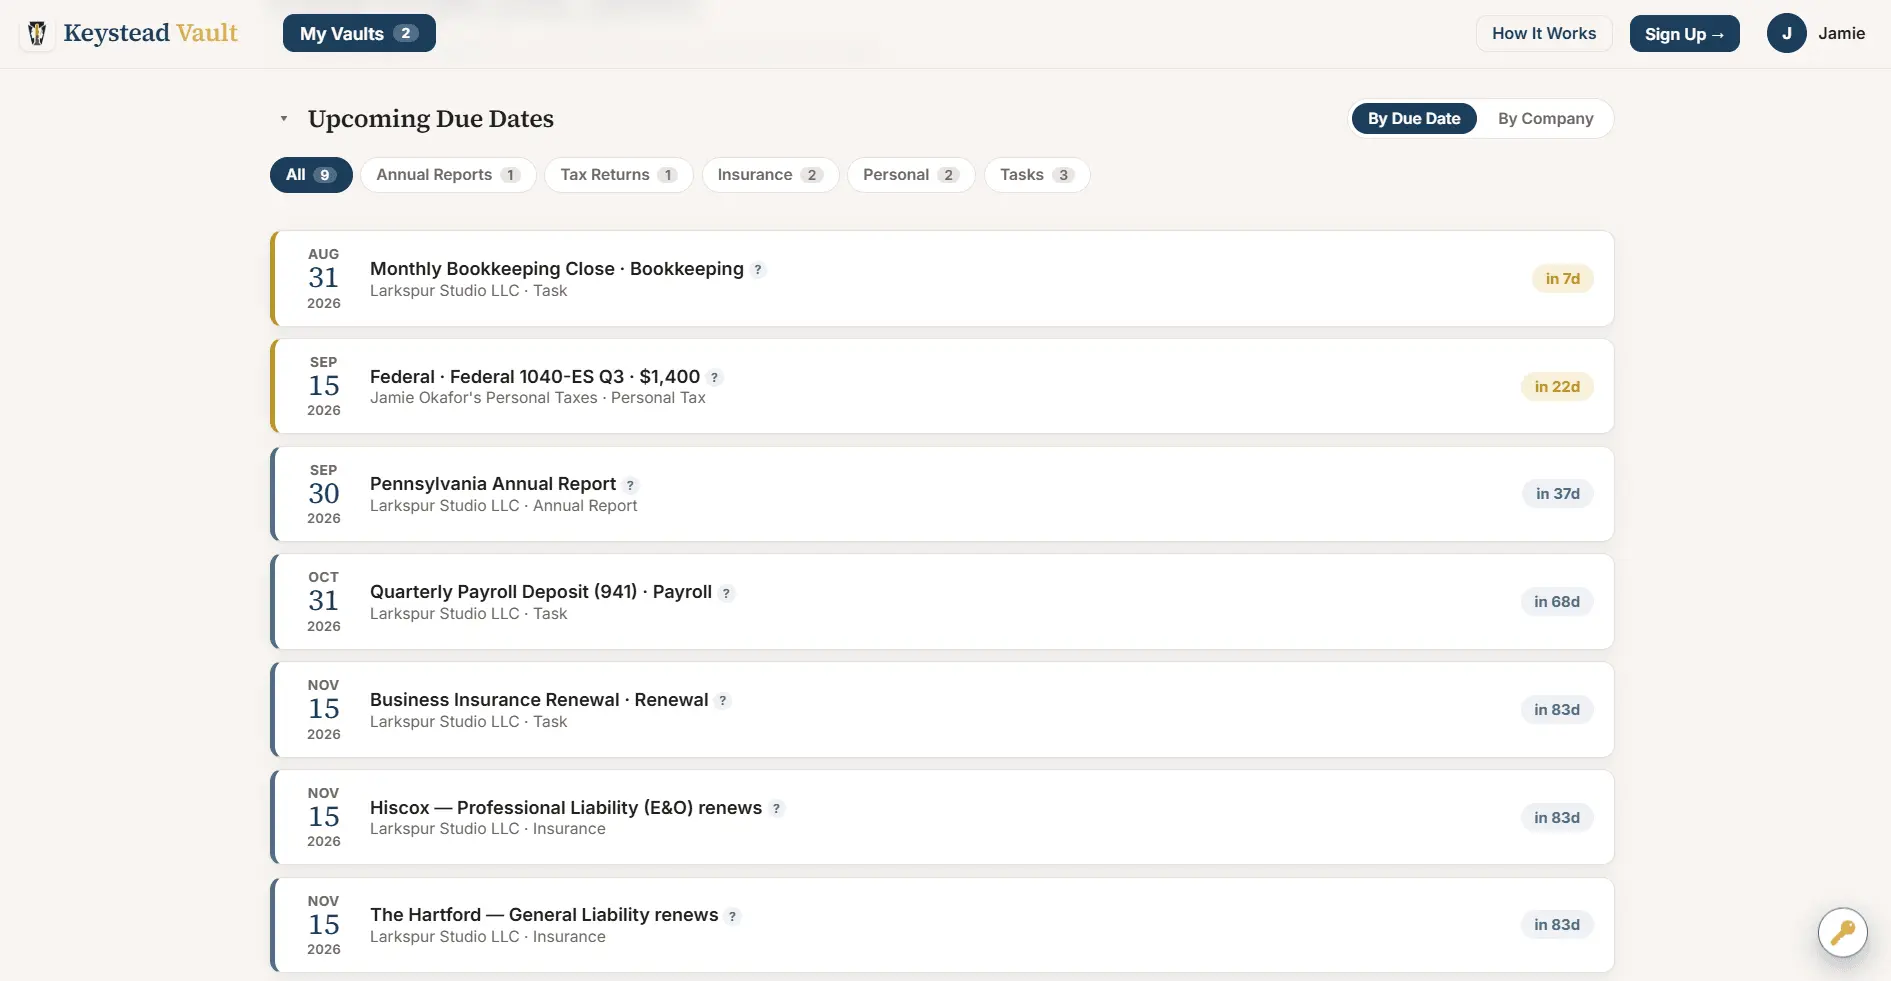
Task: Click the Keystead Vault logo icon
Action: (37, 33)
